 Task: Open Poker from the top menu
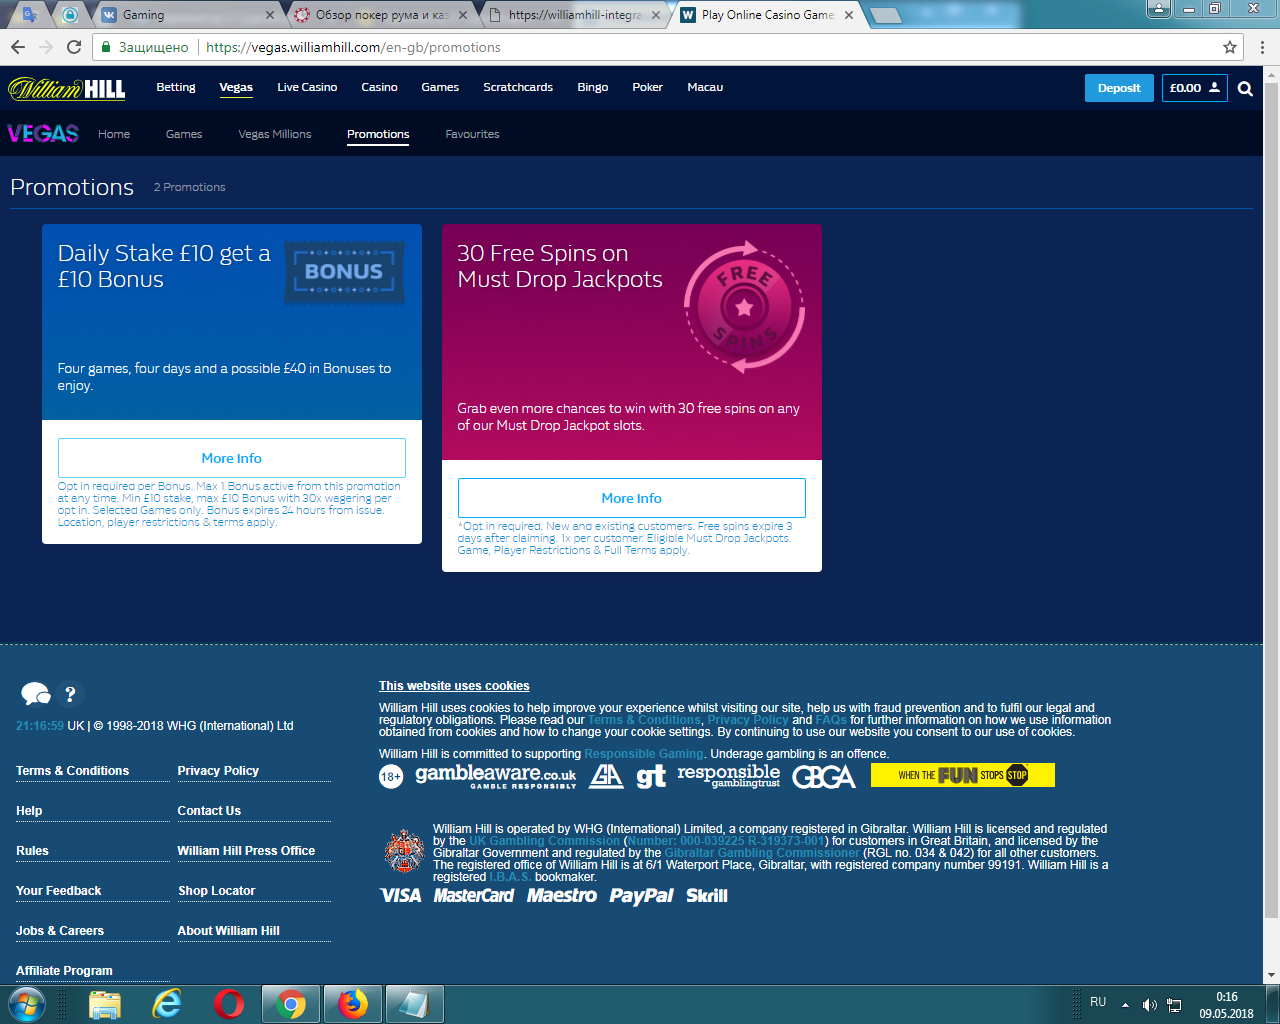(648, 87)
